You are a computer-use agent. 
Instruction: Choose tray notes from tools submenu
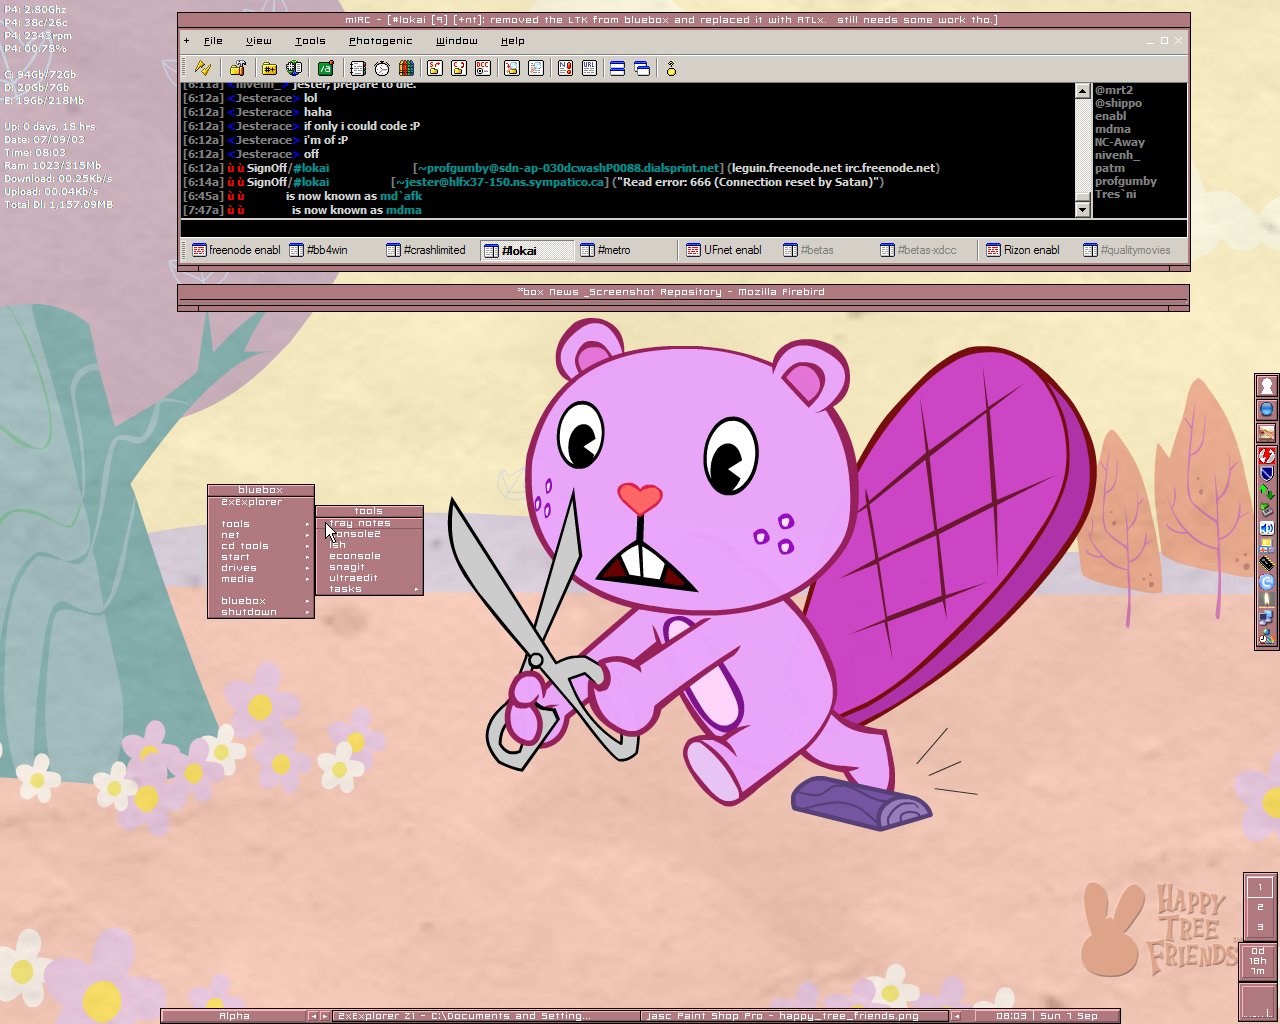point(369,523)
